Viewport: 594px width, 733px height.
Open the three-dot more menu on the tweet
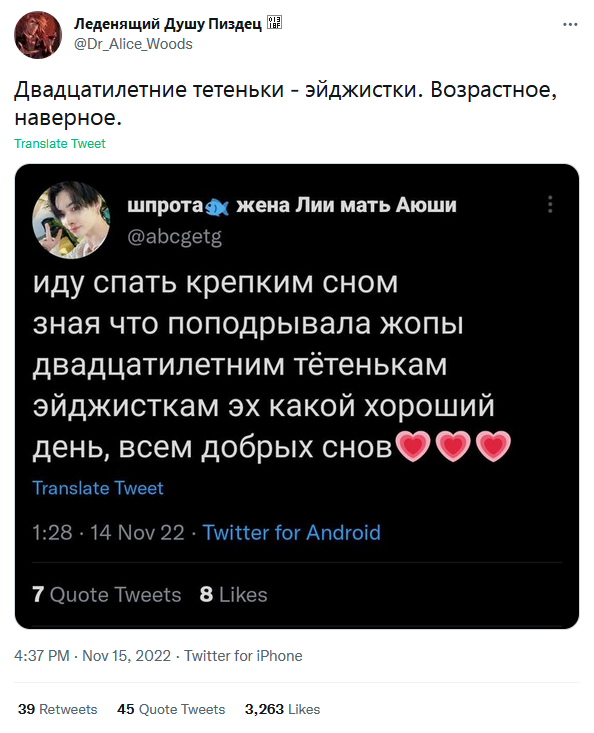pyautogui.click(x=570, y=24)
